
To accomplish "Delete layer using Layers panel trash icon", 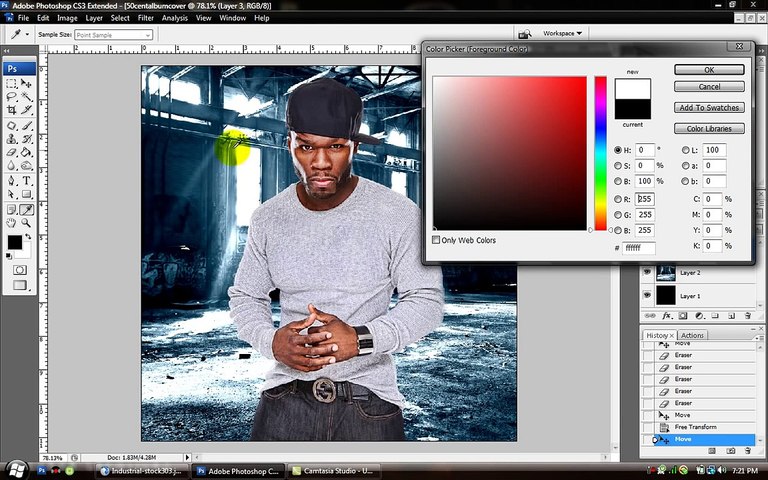I will coord(747,315).
